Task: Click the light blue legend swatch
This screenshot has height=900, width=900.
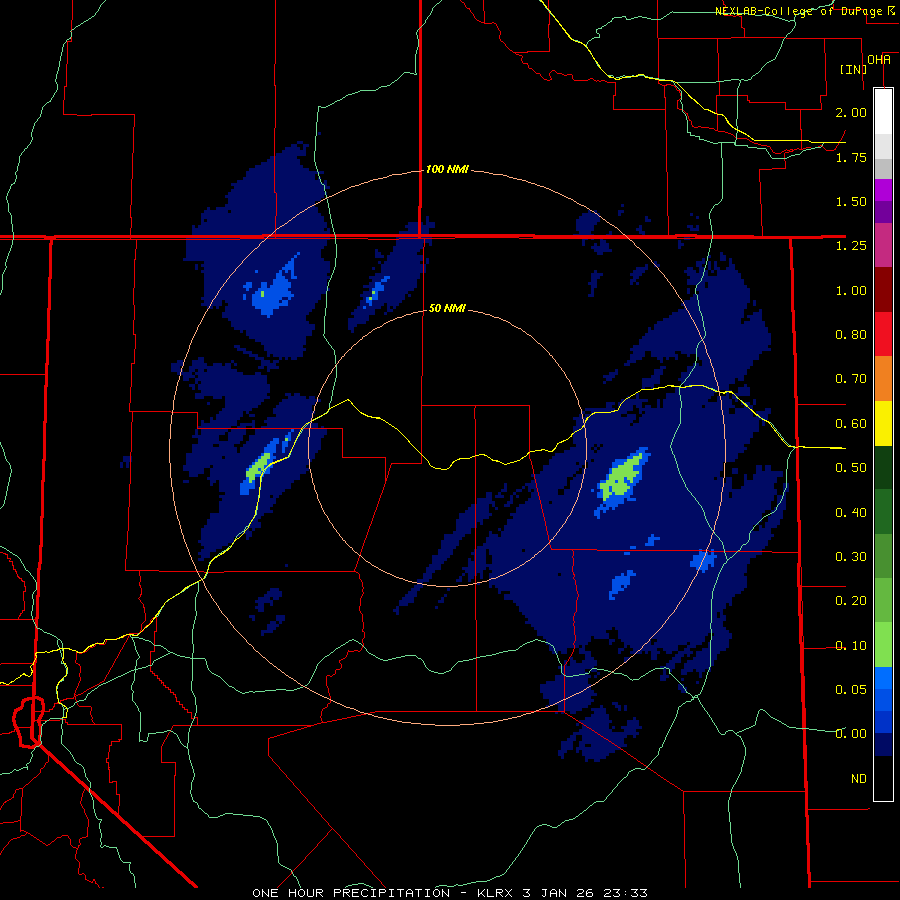Action: coord(883,678)
